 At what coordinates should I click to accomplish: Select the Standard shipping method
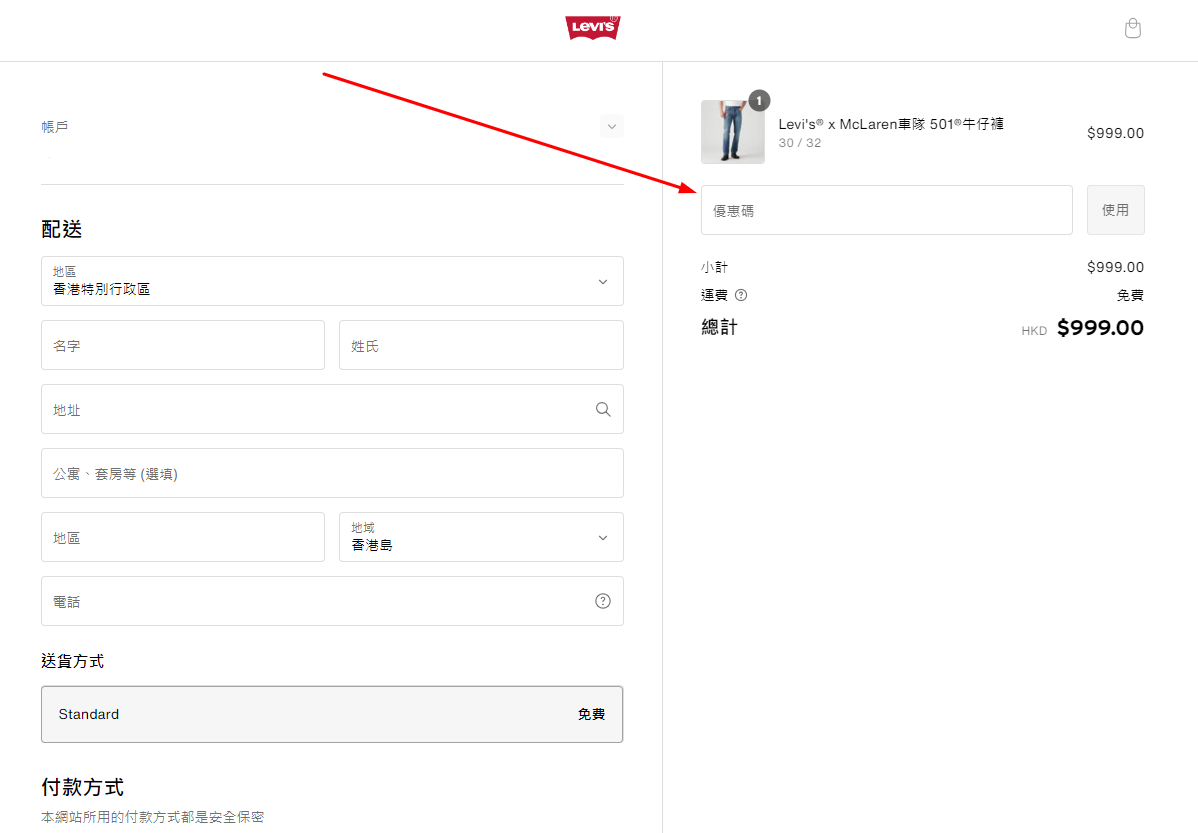pyautogui.click(x=332, y=715)
